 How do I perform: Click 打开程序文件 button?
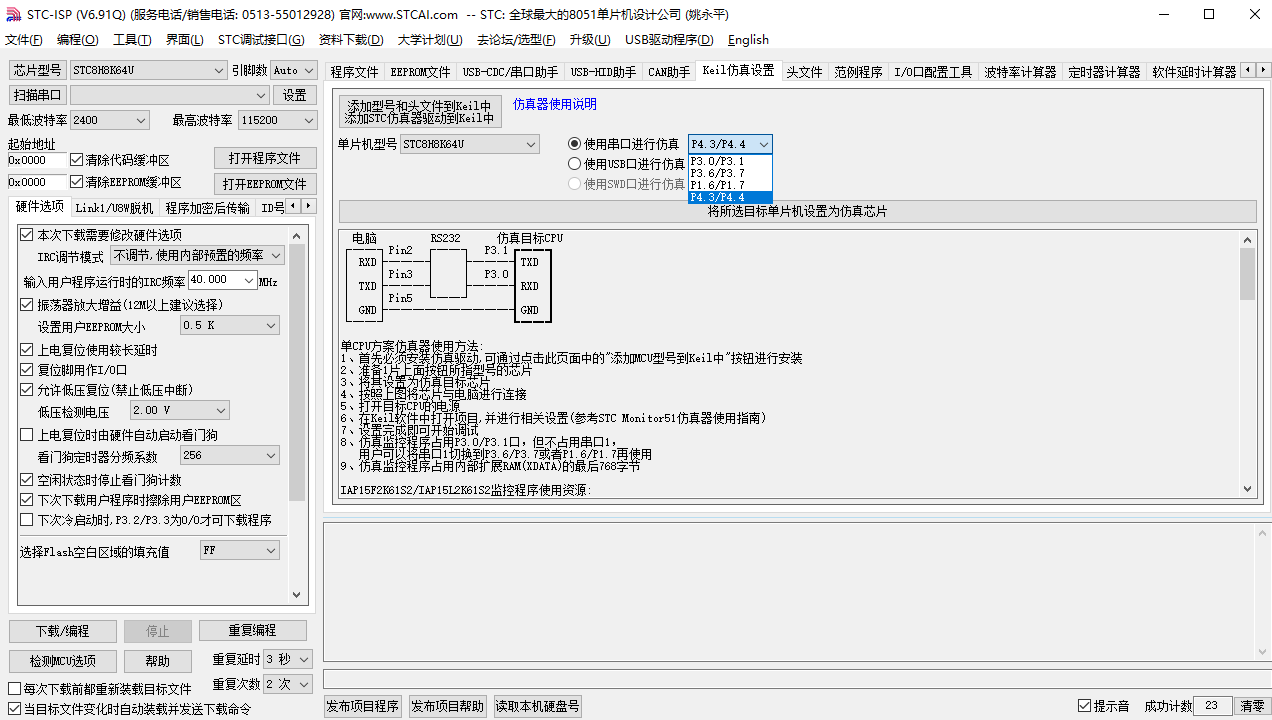pyautogui.click(x=265, y=159)
